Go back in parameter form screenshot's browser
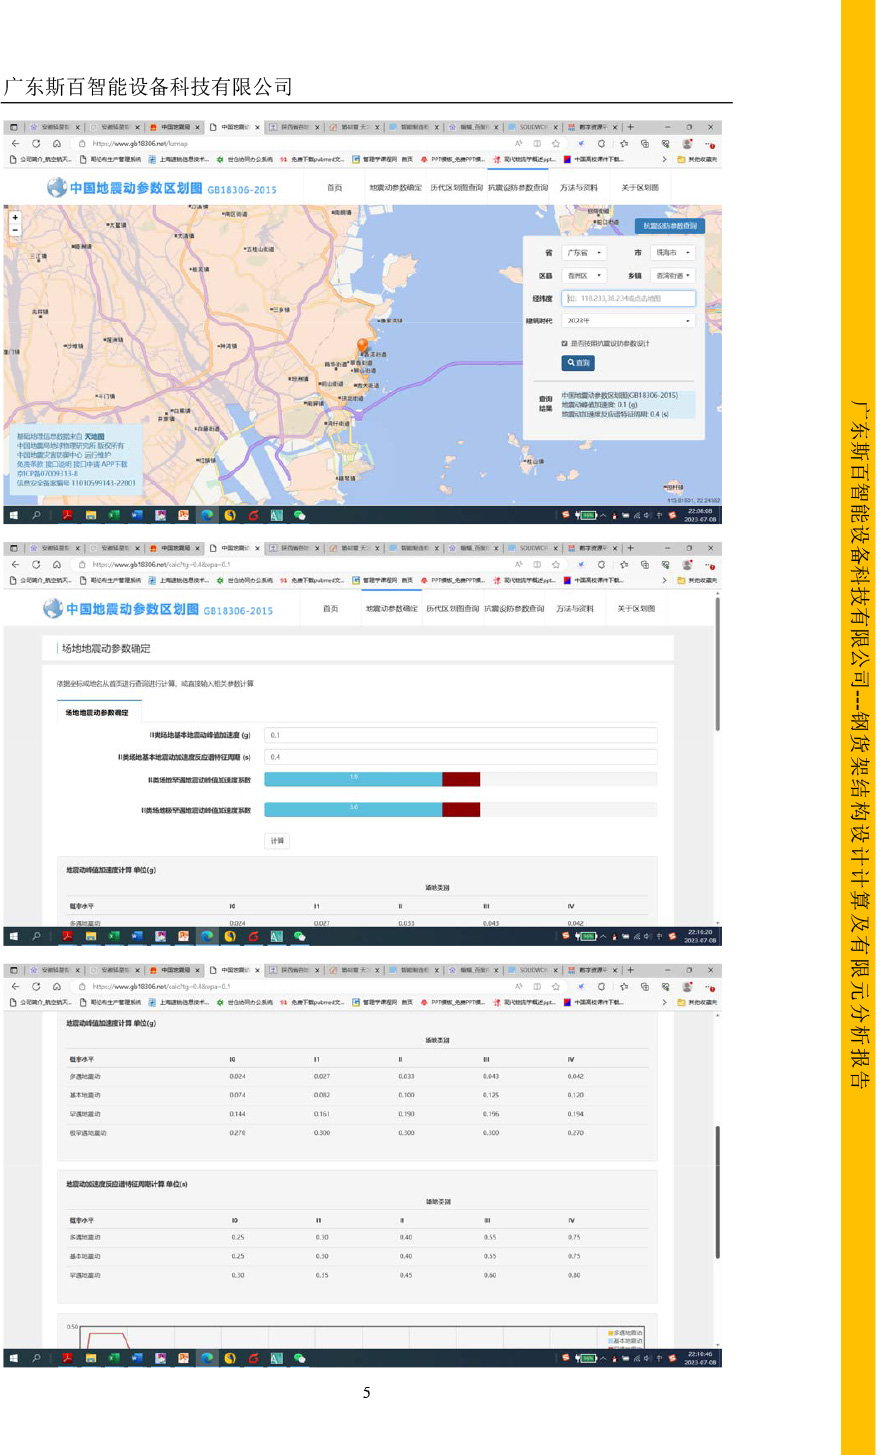 15,564
